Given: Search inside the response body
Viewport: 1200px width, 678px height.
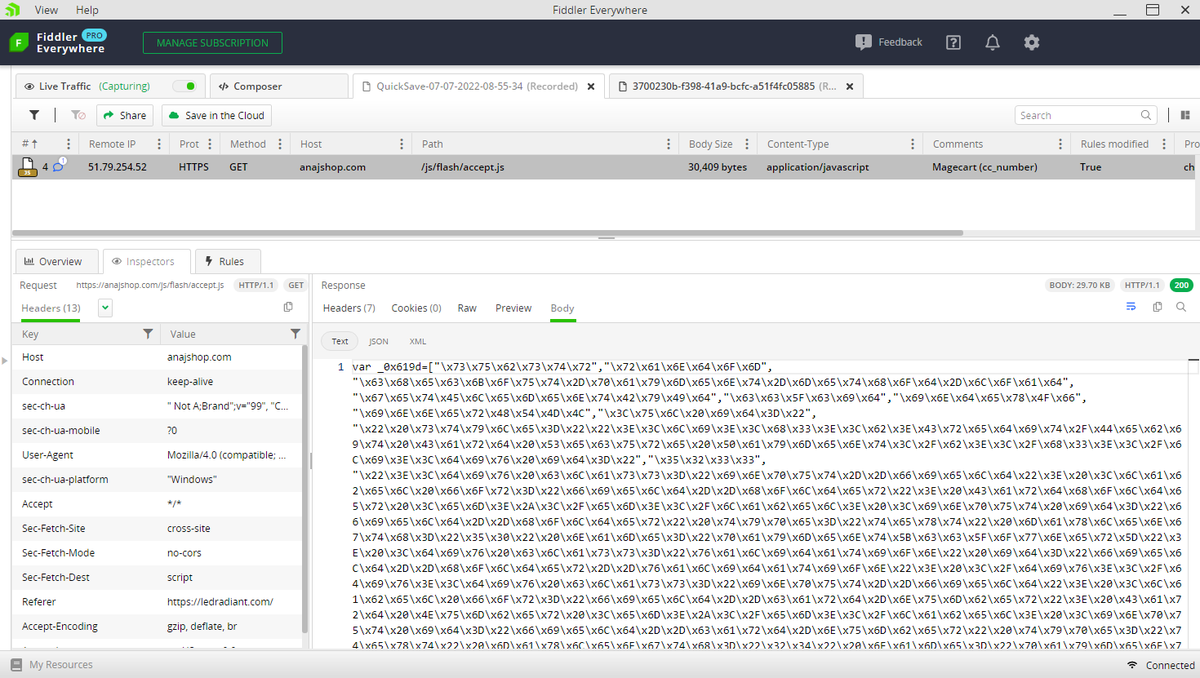Looking at the screenshot, I should (x=1181, y=307).
